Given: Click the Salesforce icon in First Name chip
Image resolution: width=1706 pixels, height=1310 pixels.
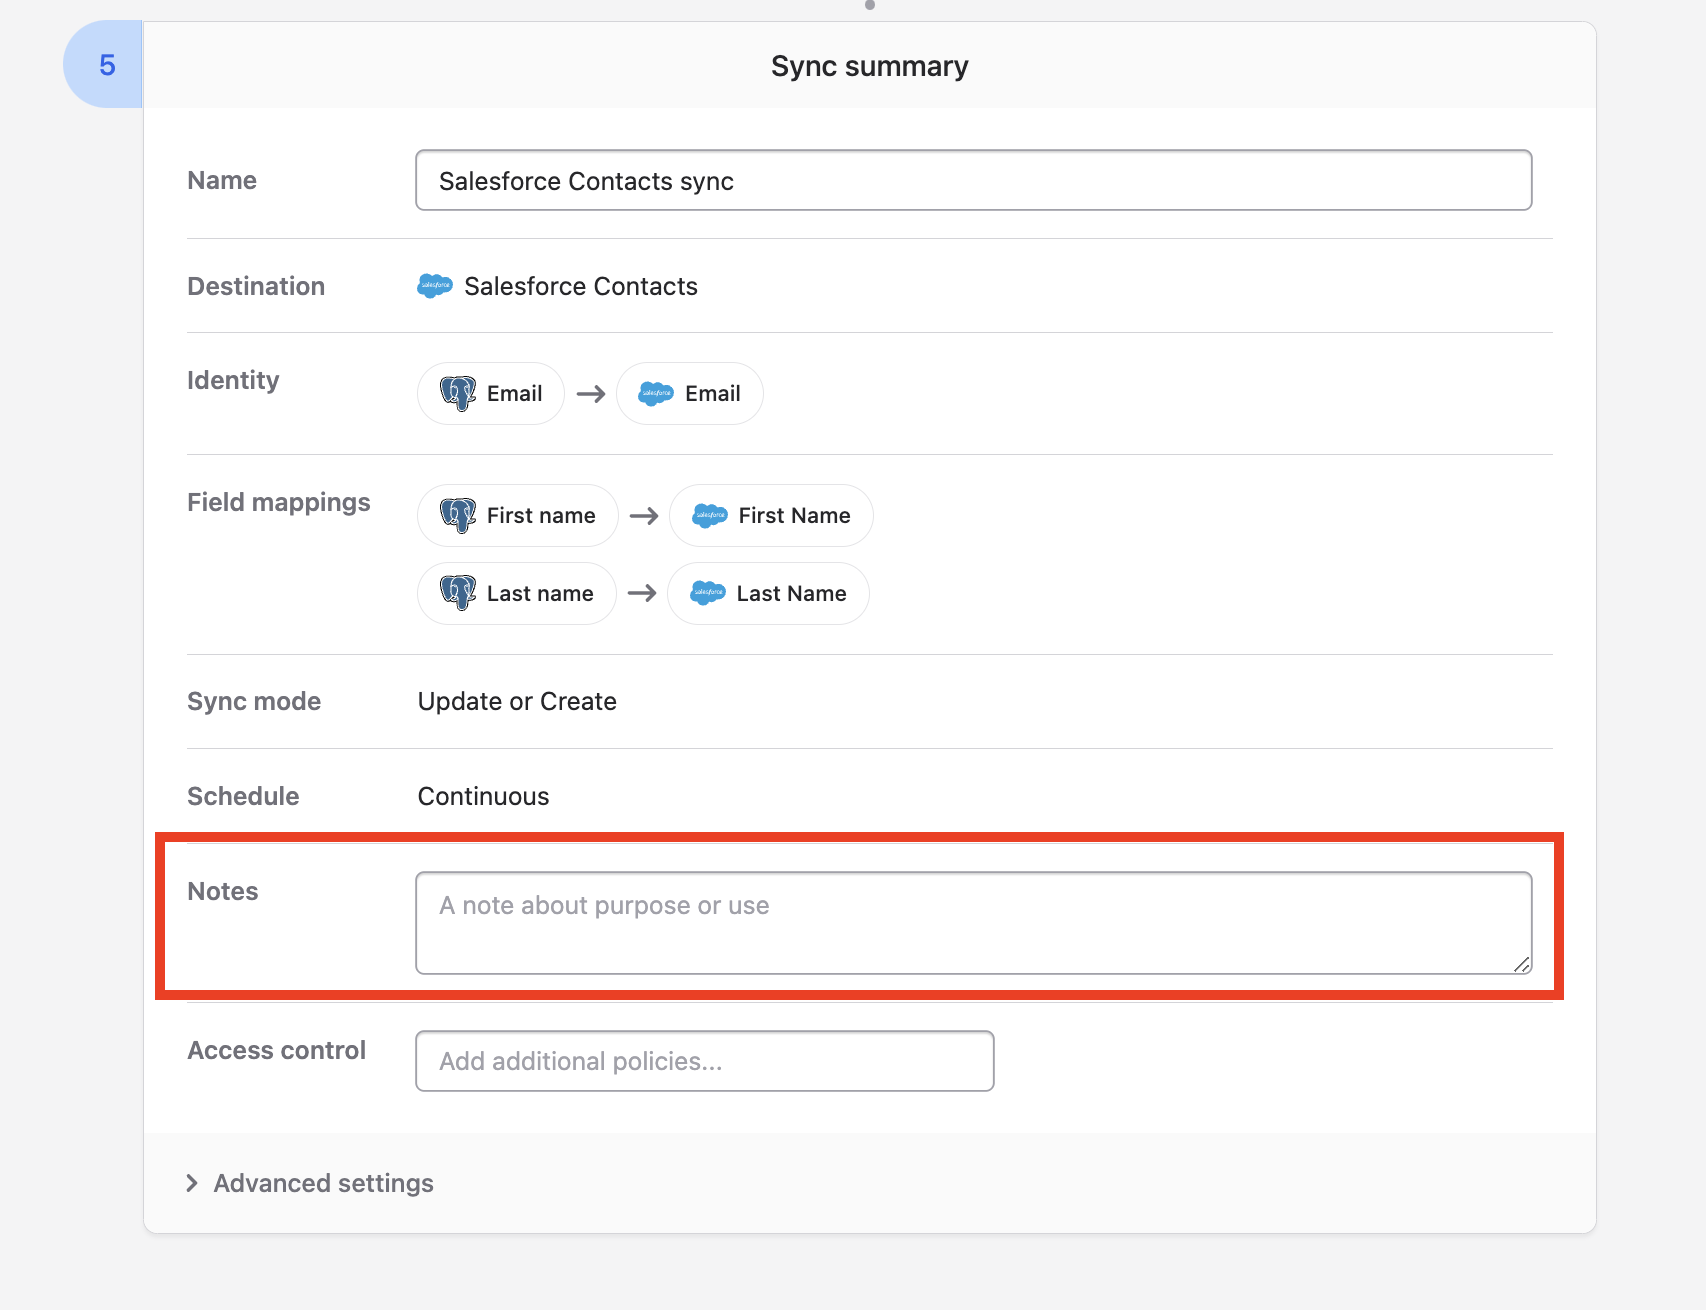Looking at the screenshot, I should pos(710,515).
